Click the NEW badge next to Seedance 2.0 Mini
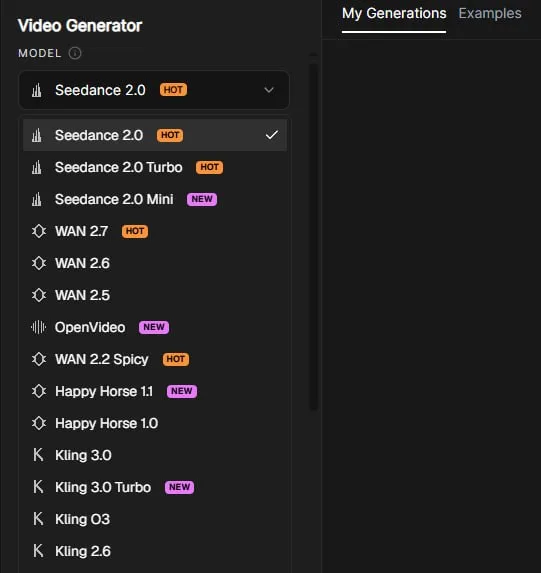This screenshot has height=573, width=541. 202,200
